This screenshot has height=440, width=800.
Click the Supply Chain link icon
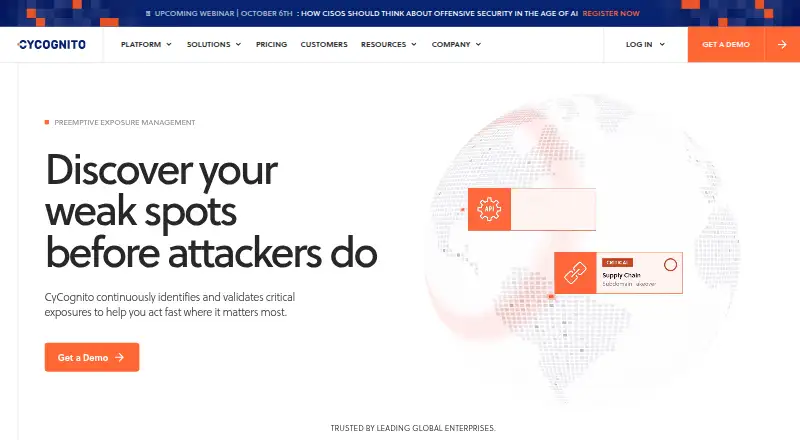point(575,273)
